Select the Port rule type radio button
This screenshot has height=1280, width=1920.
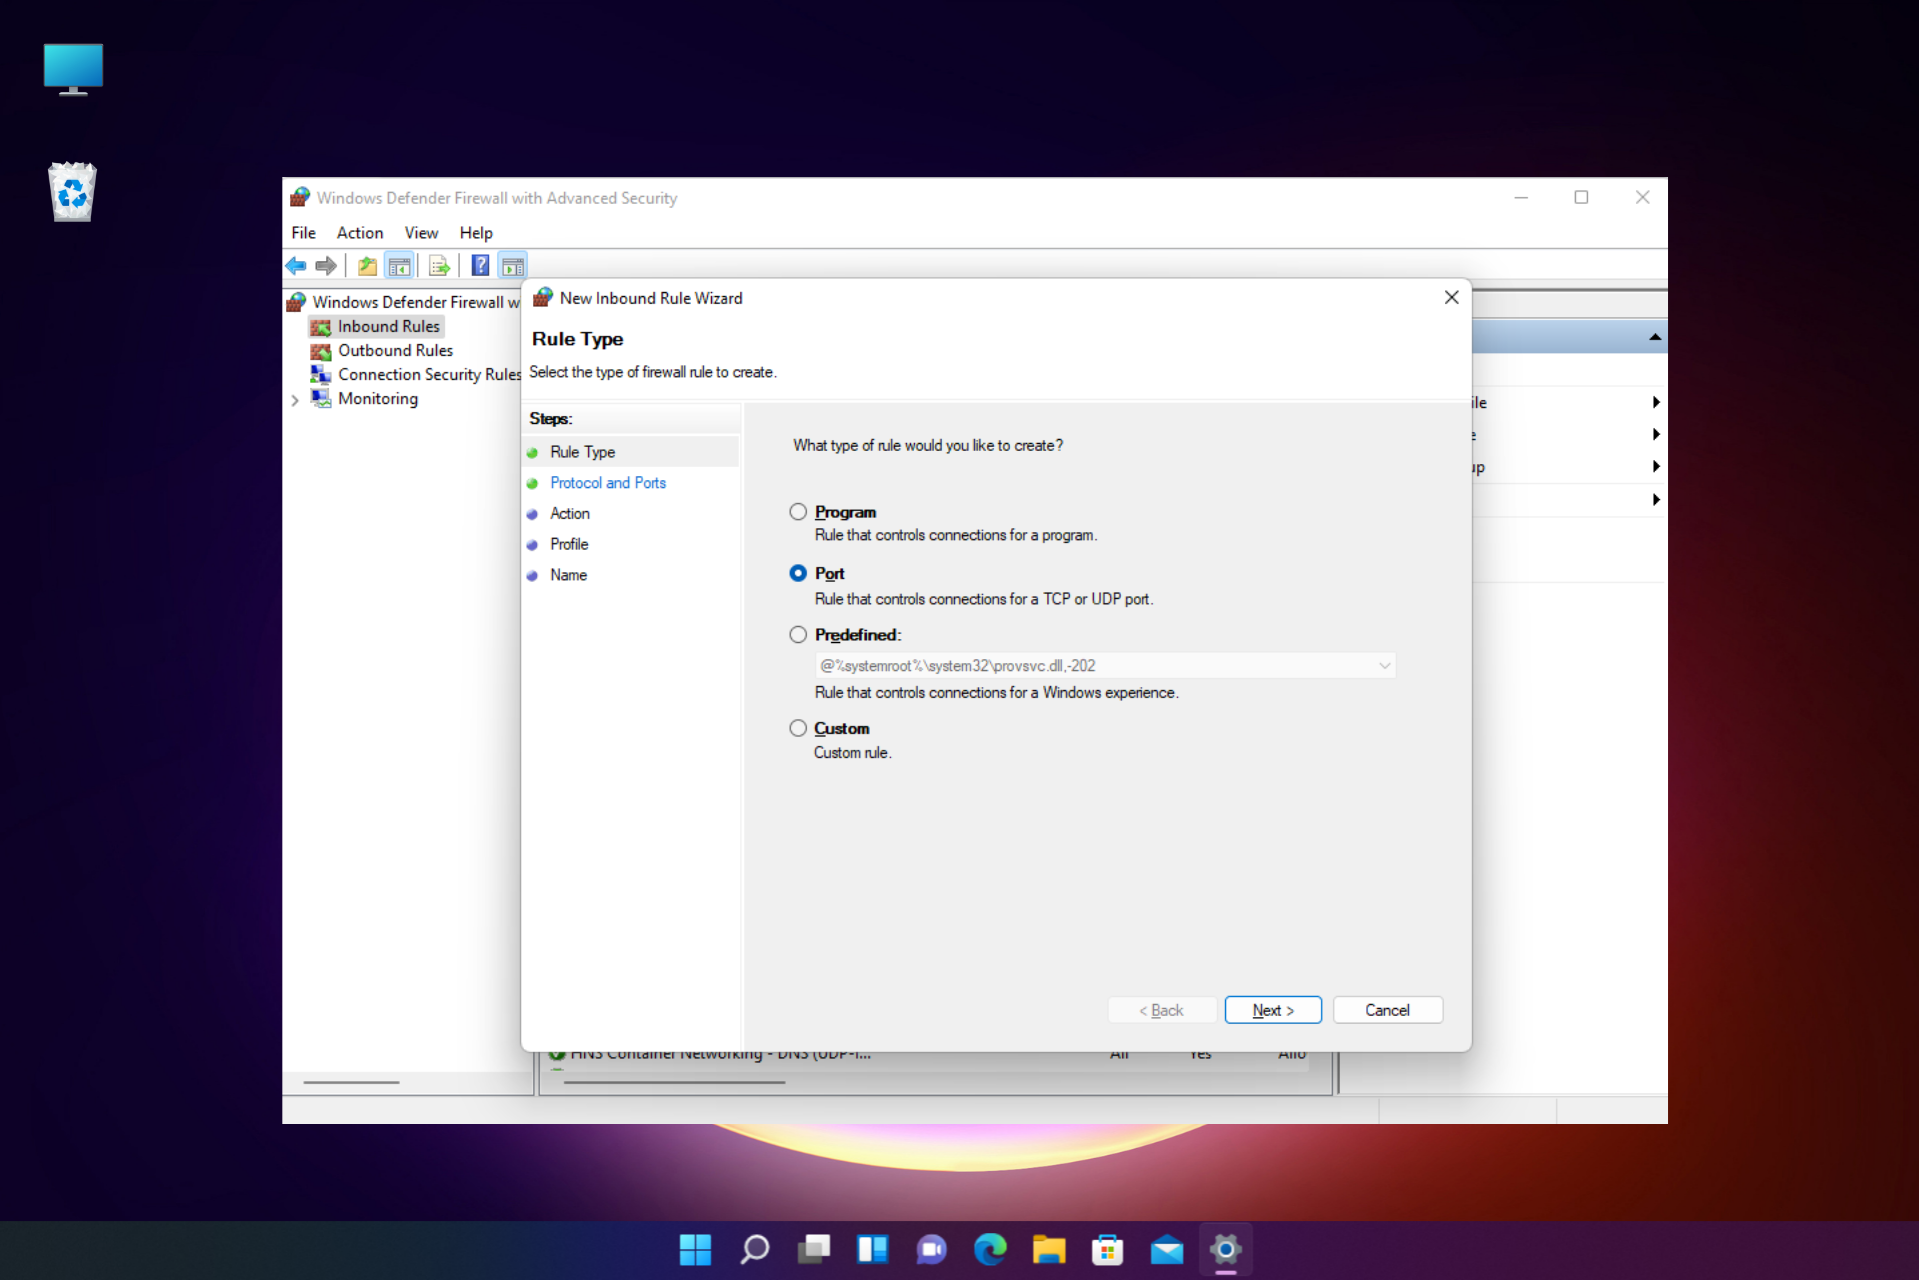click(798, 573)
